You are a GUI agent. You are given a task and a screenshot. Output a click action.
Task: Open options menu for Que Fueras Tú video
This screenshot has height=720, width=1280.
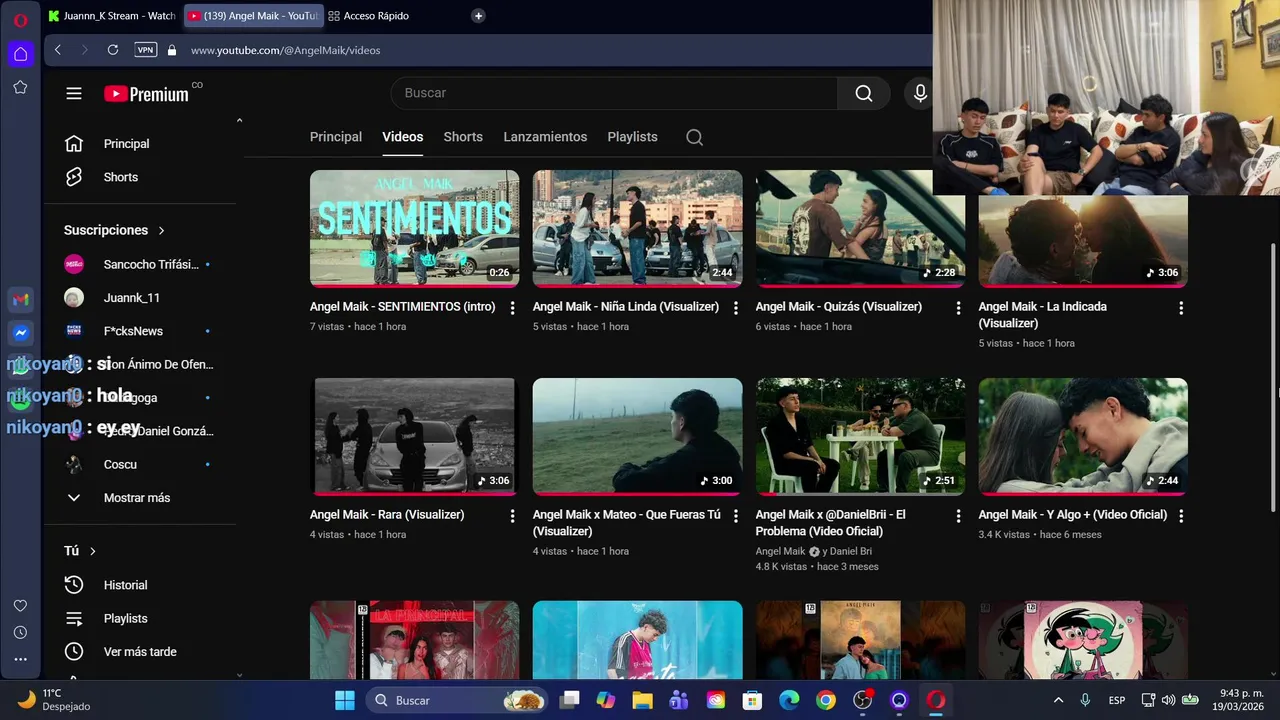[735, 516]
